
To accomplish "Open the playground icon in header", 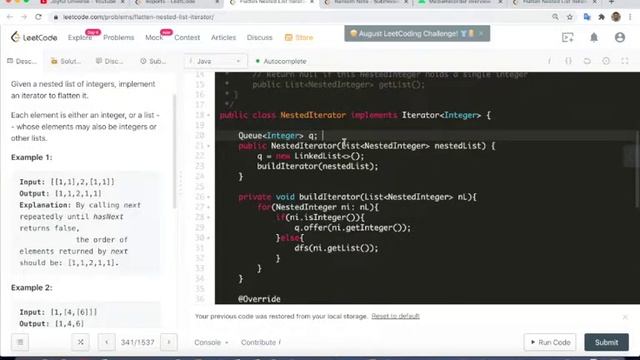I will [567, 37].
